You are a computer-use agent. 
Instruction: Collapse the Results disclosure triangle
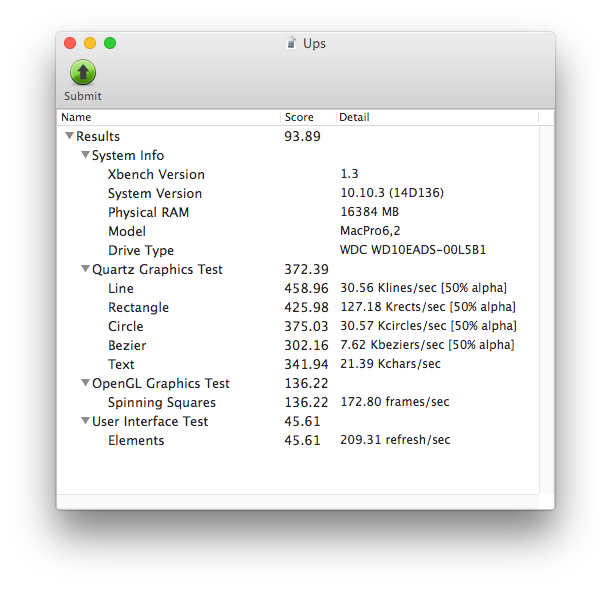pyautogui.click(x=69, y=136)
